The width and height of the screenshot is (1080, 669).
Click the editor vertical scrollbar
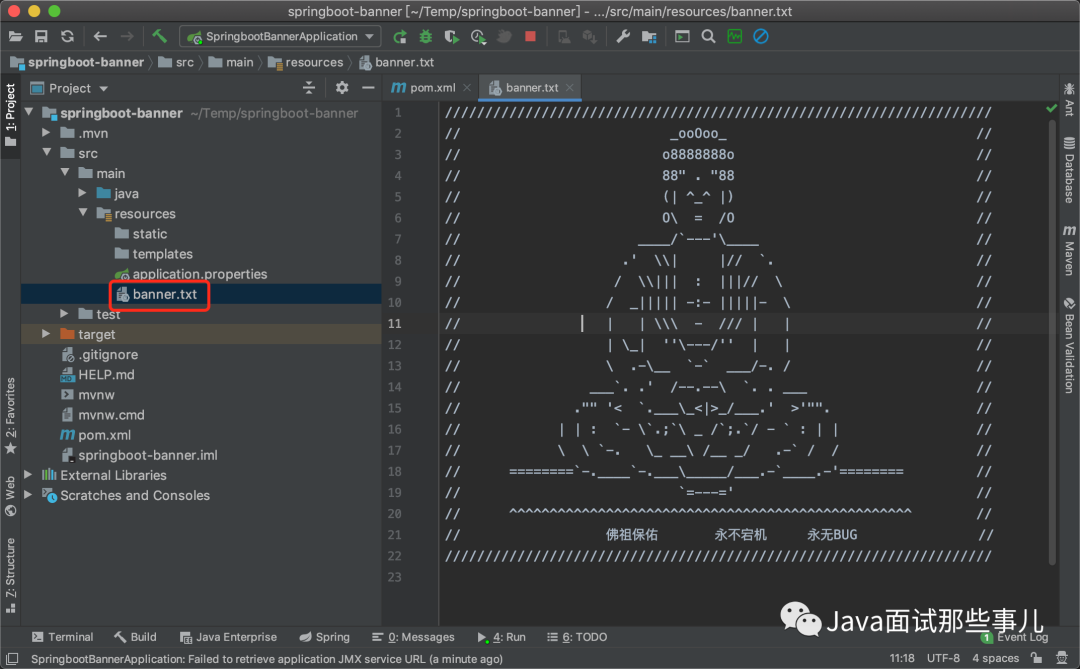[1052, 342]
